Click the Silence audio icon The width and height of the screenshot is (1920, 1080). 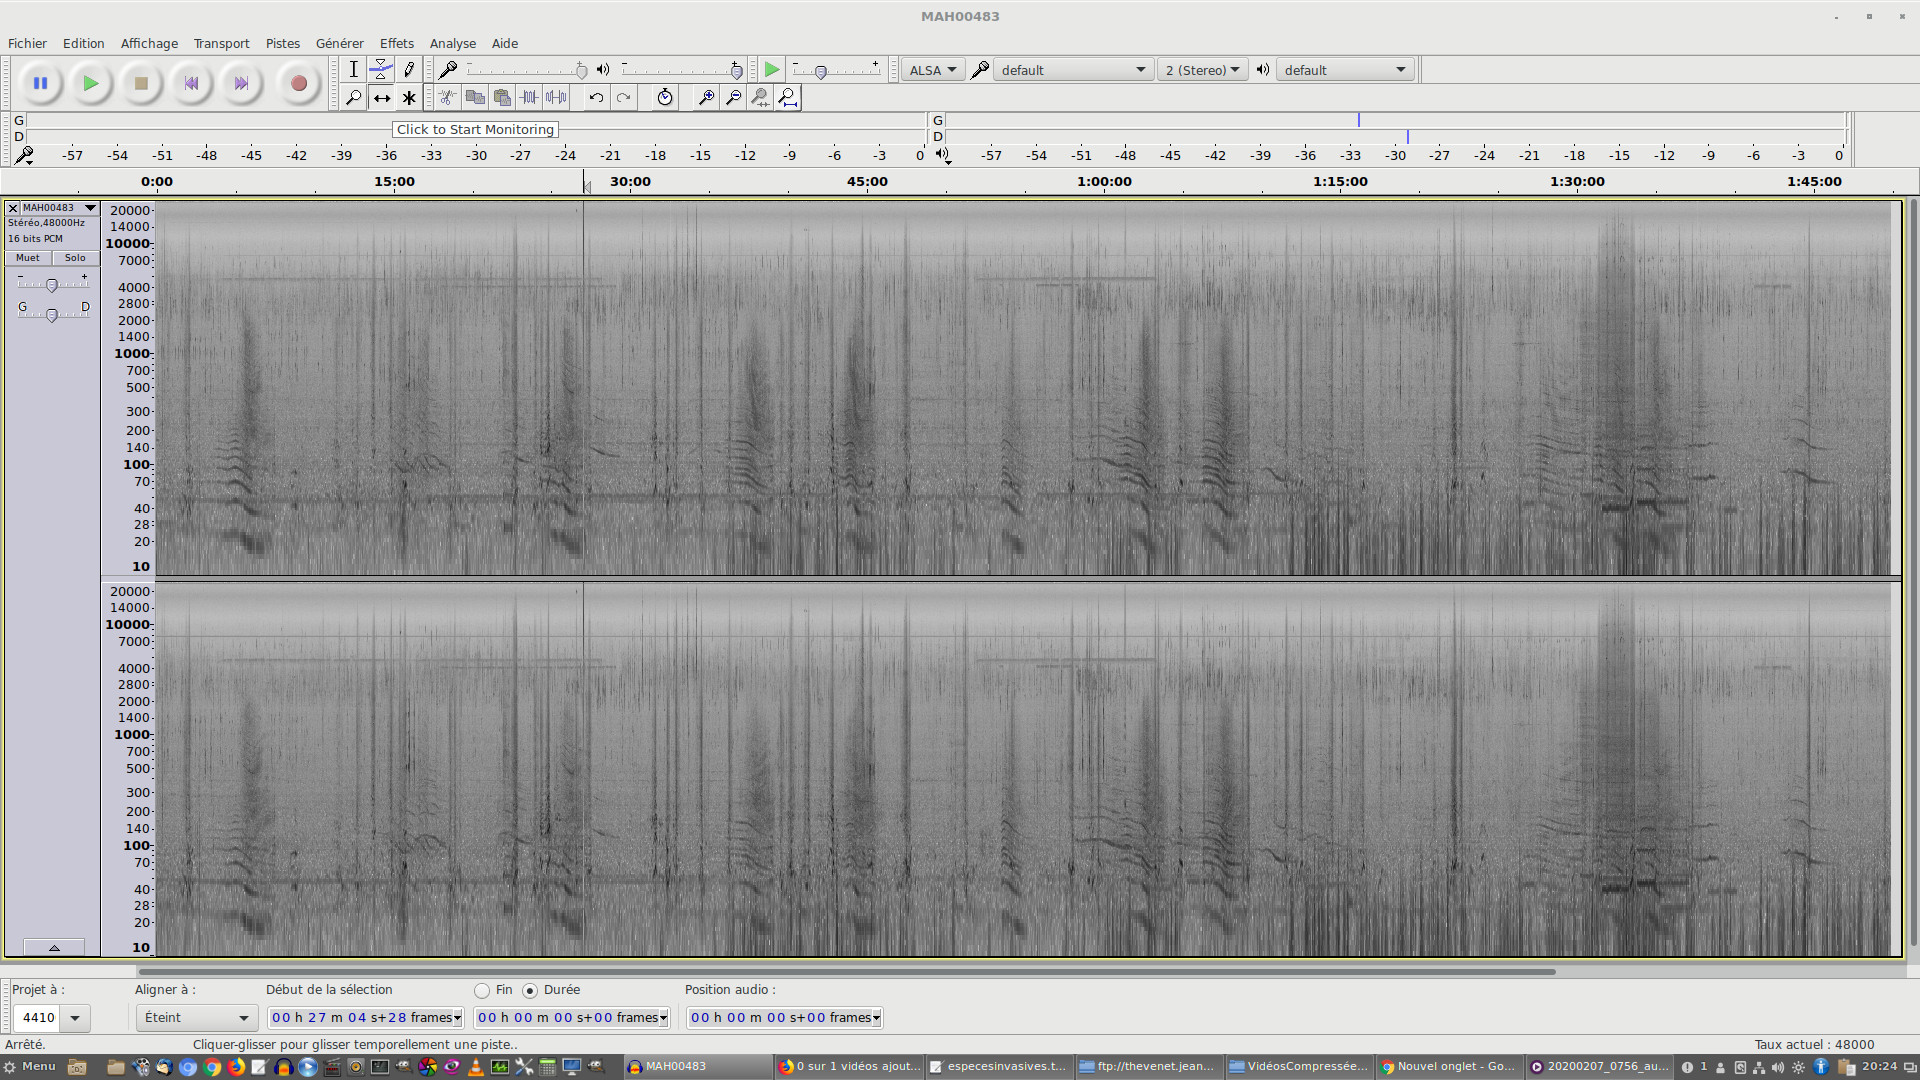point(556,98)
